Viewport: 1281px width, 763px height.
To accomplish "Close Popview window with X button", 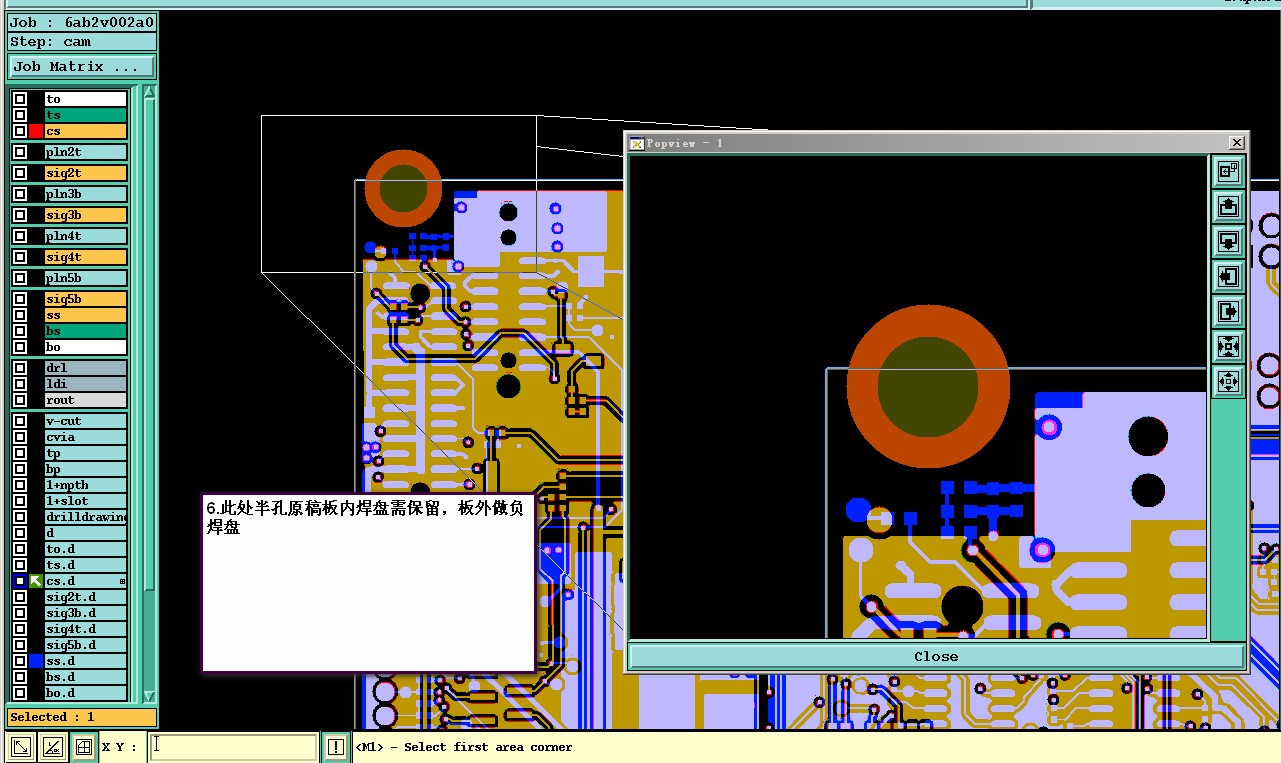I will tap(1236, 143).
